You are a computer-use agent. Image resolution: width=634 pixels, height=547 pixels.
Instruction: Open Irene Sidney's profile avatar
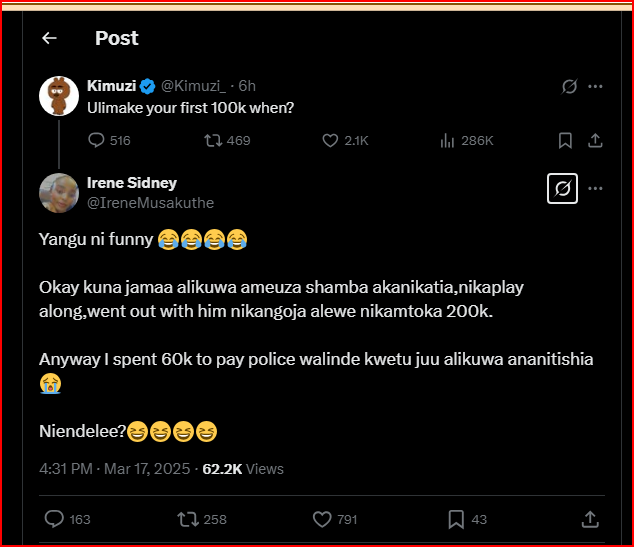(59, 193)
